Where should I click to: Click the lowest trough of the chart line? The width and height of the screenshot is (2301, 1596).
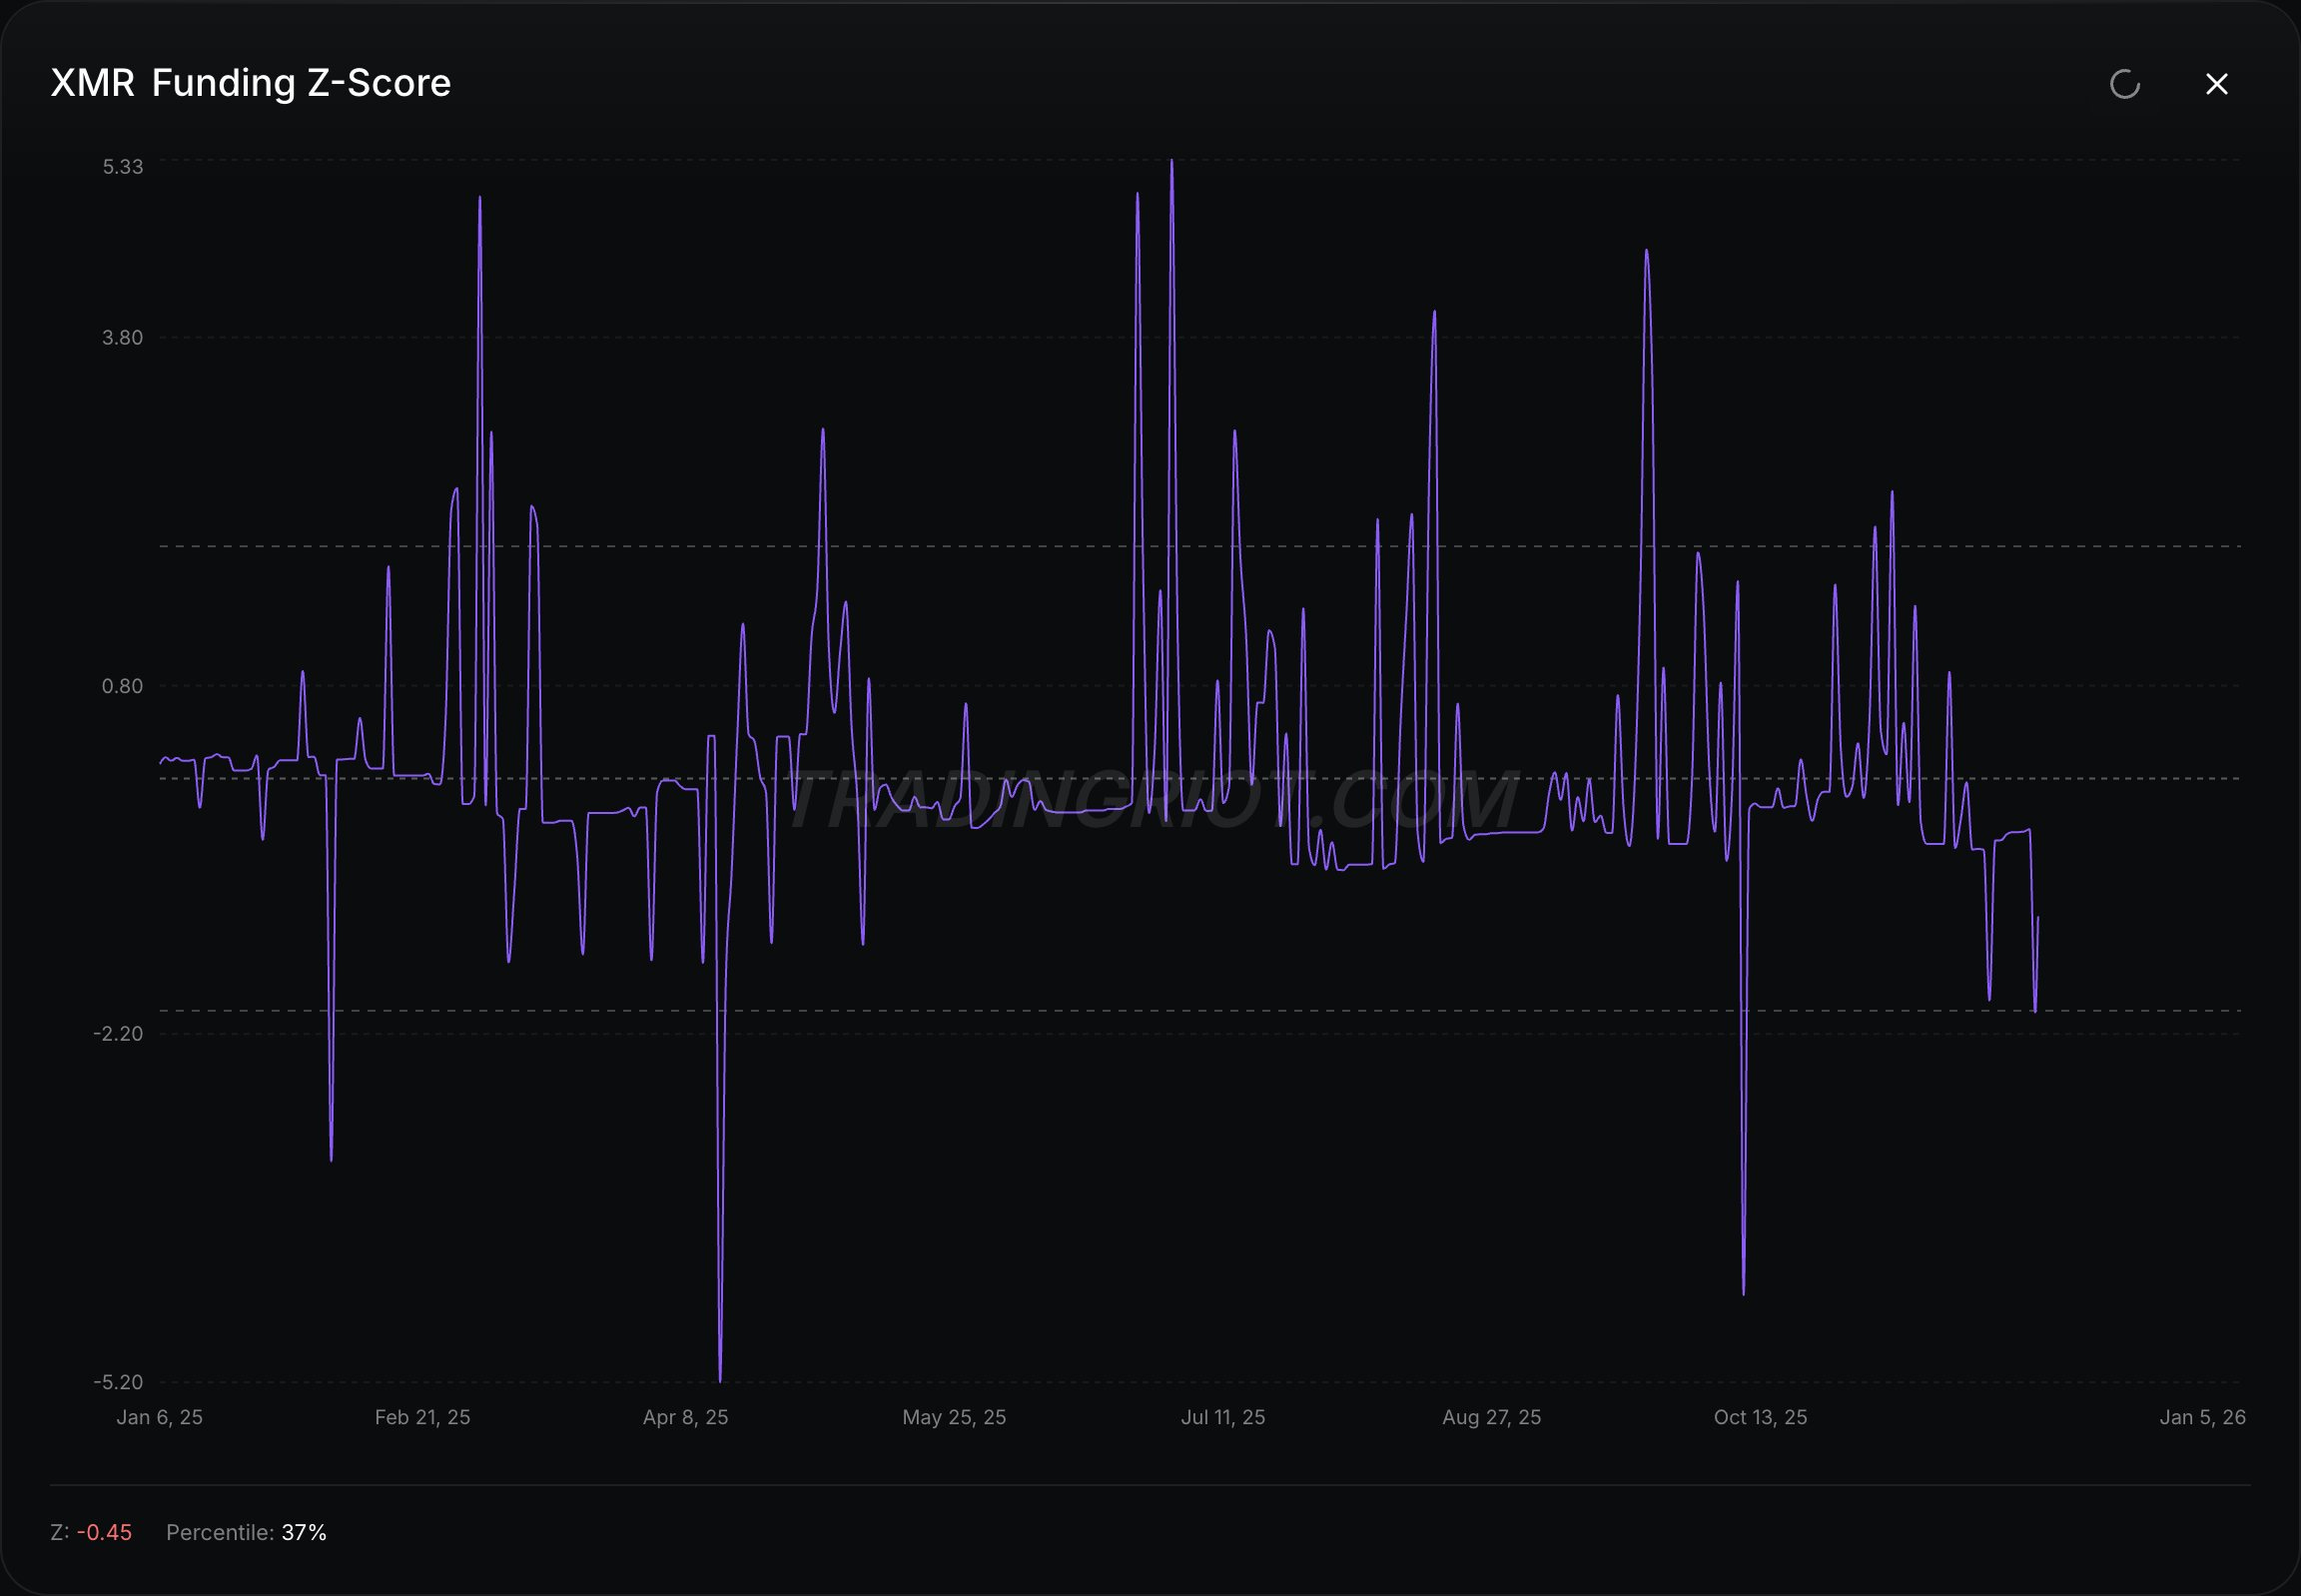[720, 1378]
